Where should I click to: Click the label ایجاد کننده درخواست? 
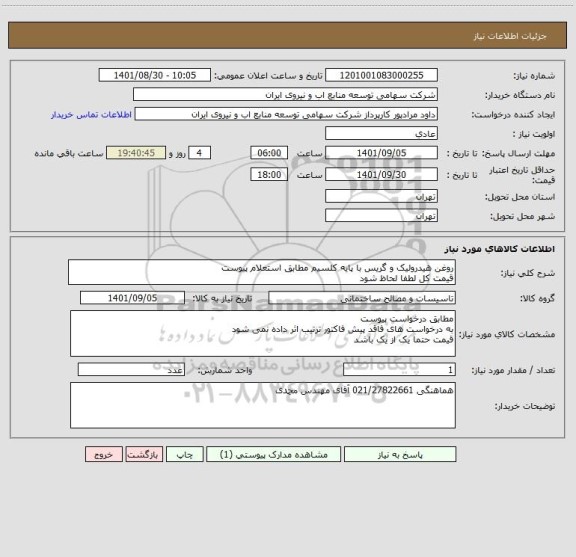pos(513,115)
